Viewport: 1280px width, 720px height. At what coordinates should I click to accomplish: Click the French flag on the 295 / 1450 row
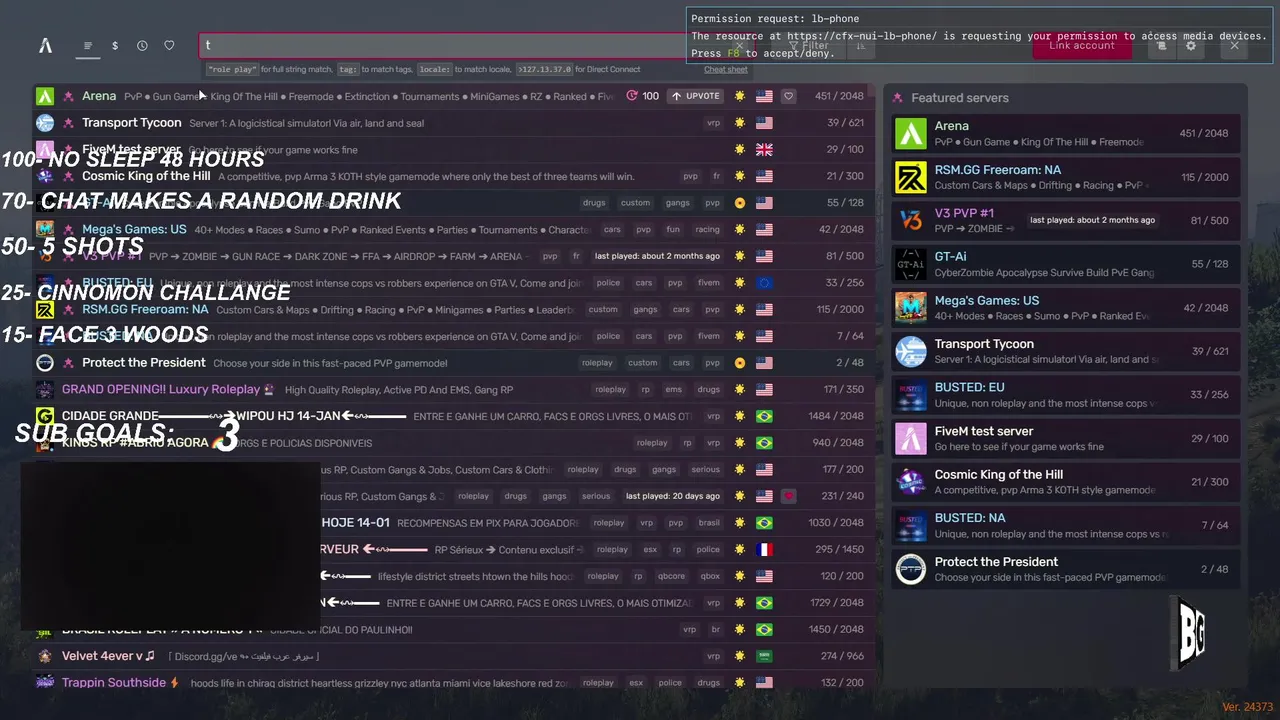pyautogui.click(x=764, y=549)
